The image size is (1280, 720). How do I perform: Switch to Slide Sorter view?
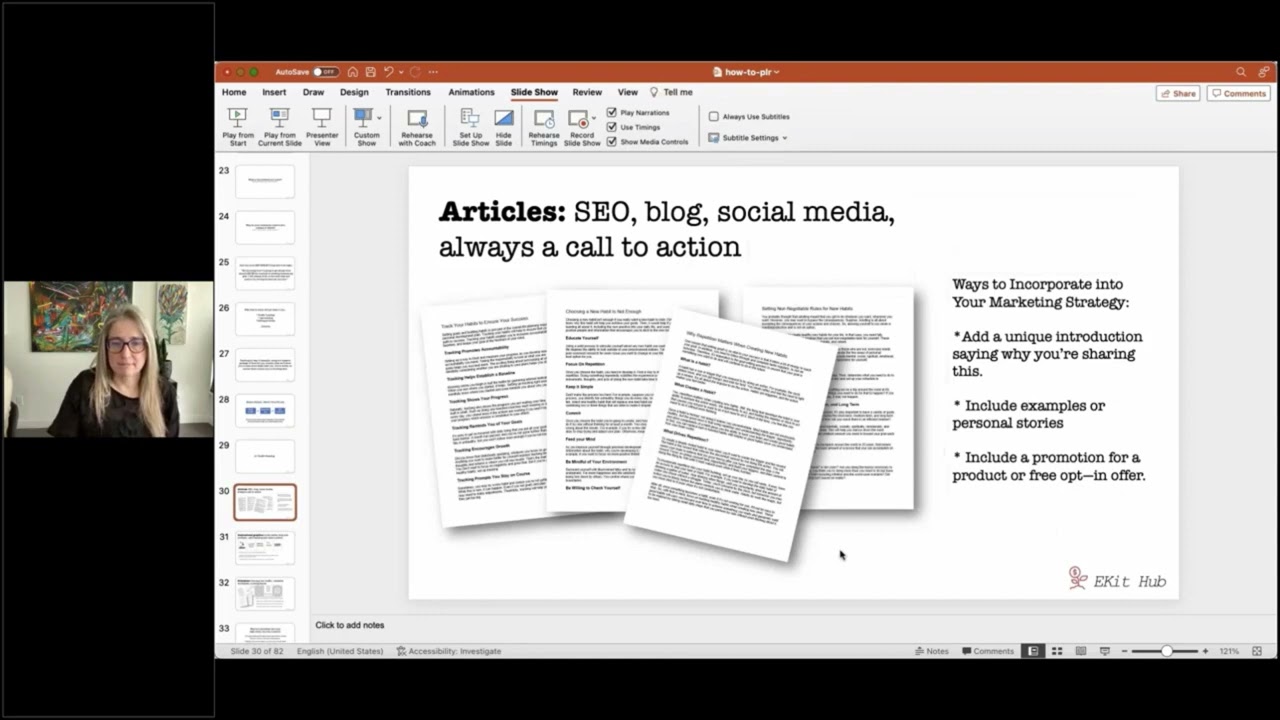tap(1057, 651)
